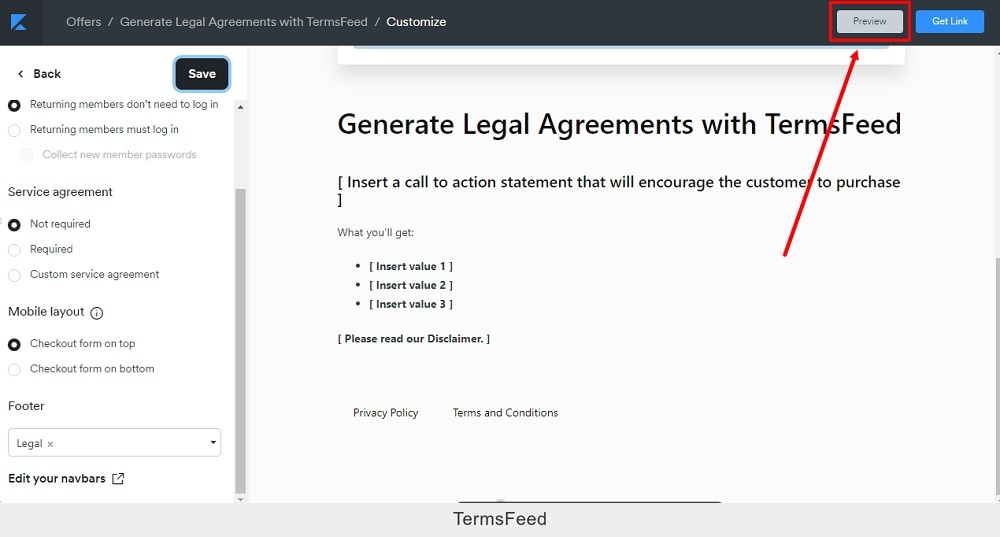Click the Mobile layout section label
The width and height of the screenshot is (1000, 537).
click(x=46, y=312)
